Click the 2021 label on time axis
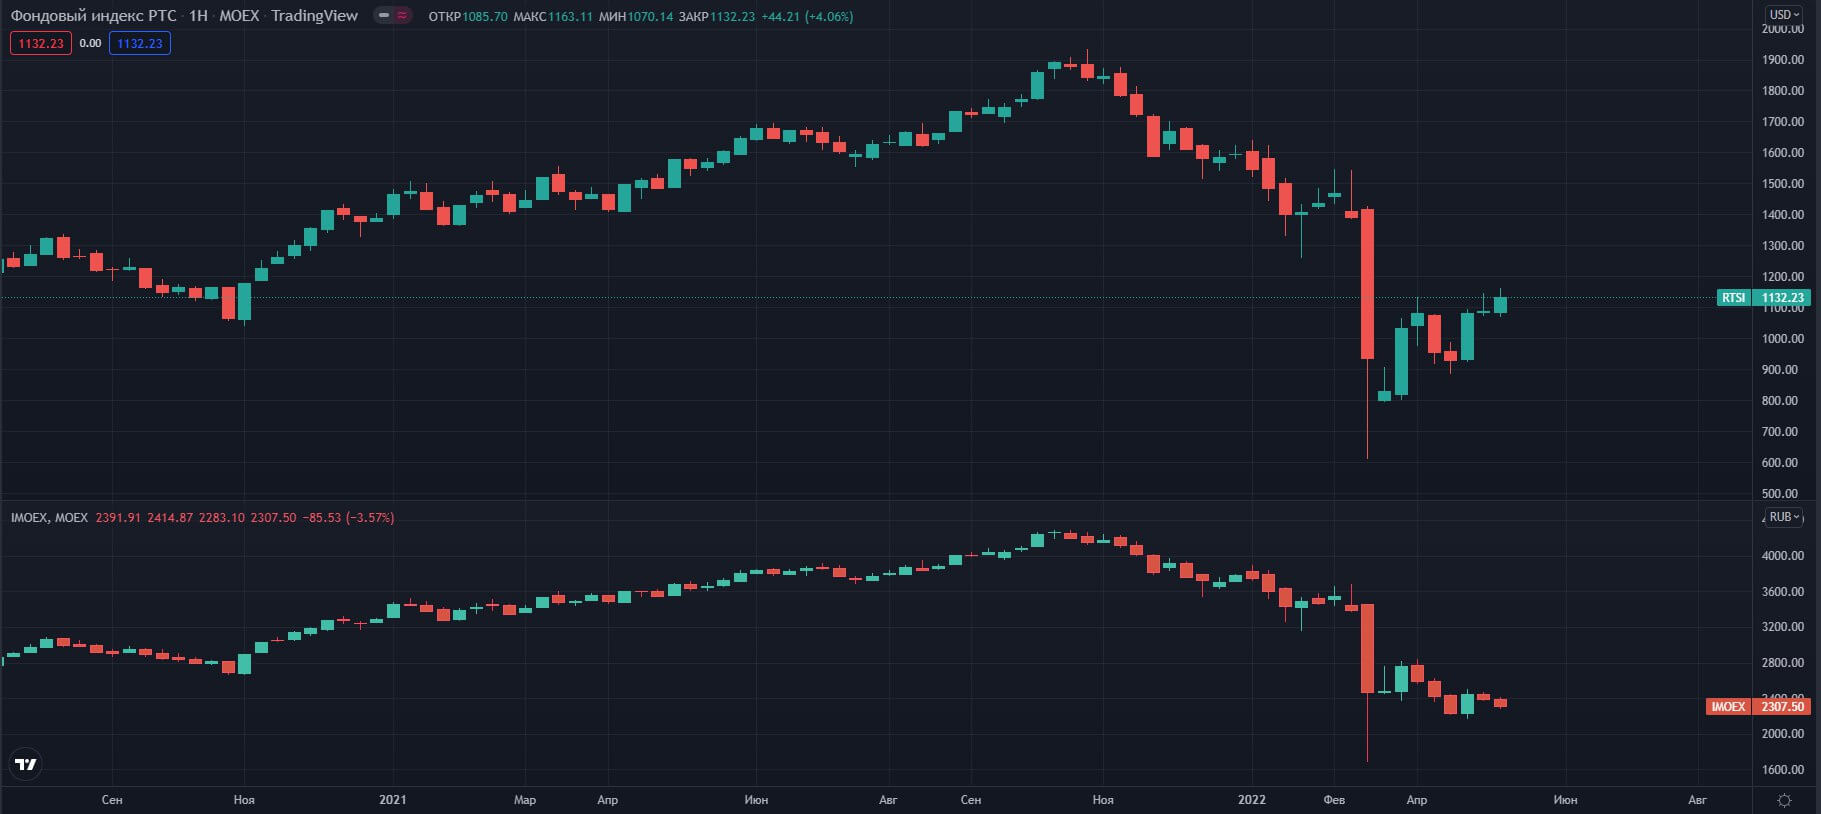Screen dimensions: 1821x814 (393, 800)
